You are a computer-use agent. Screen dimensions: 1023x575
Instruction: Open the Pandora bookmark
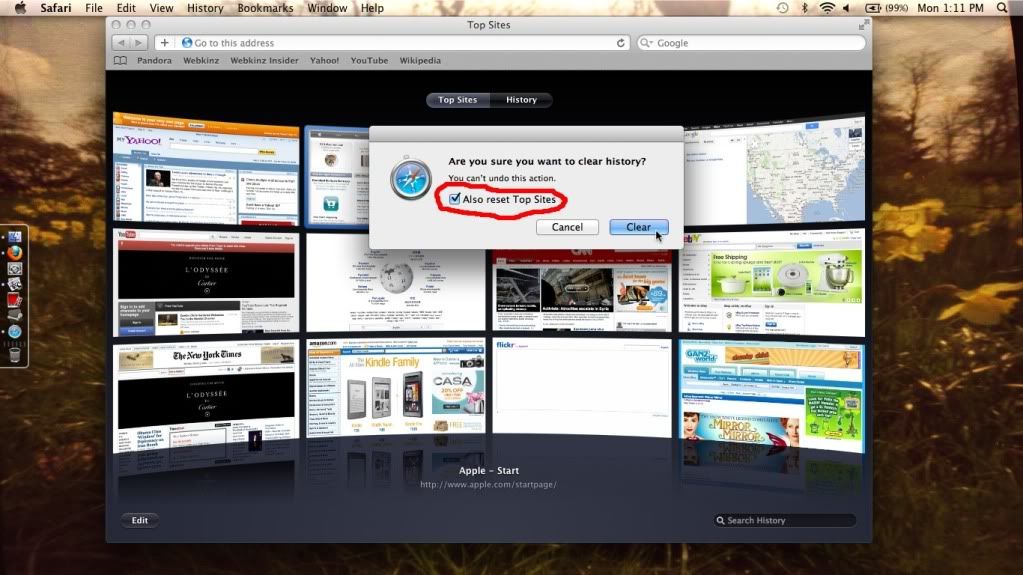click(155, 60)
